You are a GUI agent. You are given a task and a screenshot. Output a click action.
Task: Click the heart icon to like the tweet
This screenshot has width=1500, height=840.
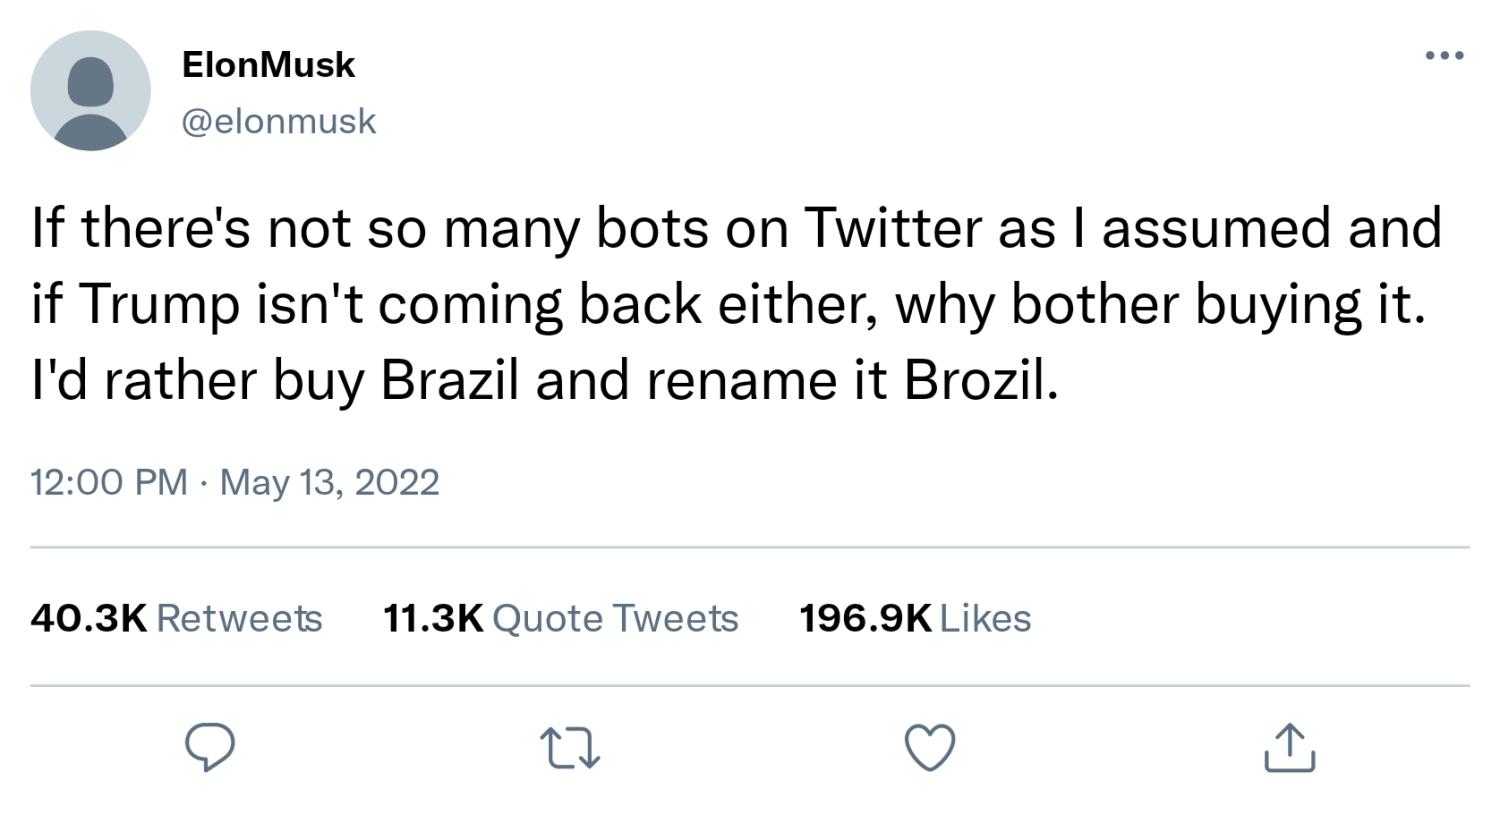pos(929,746)
